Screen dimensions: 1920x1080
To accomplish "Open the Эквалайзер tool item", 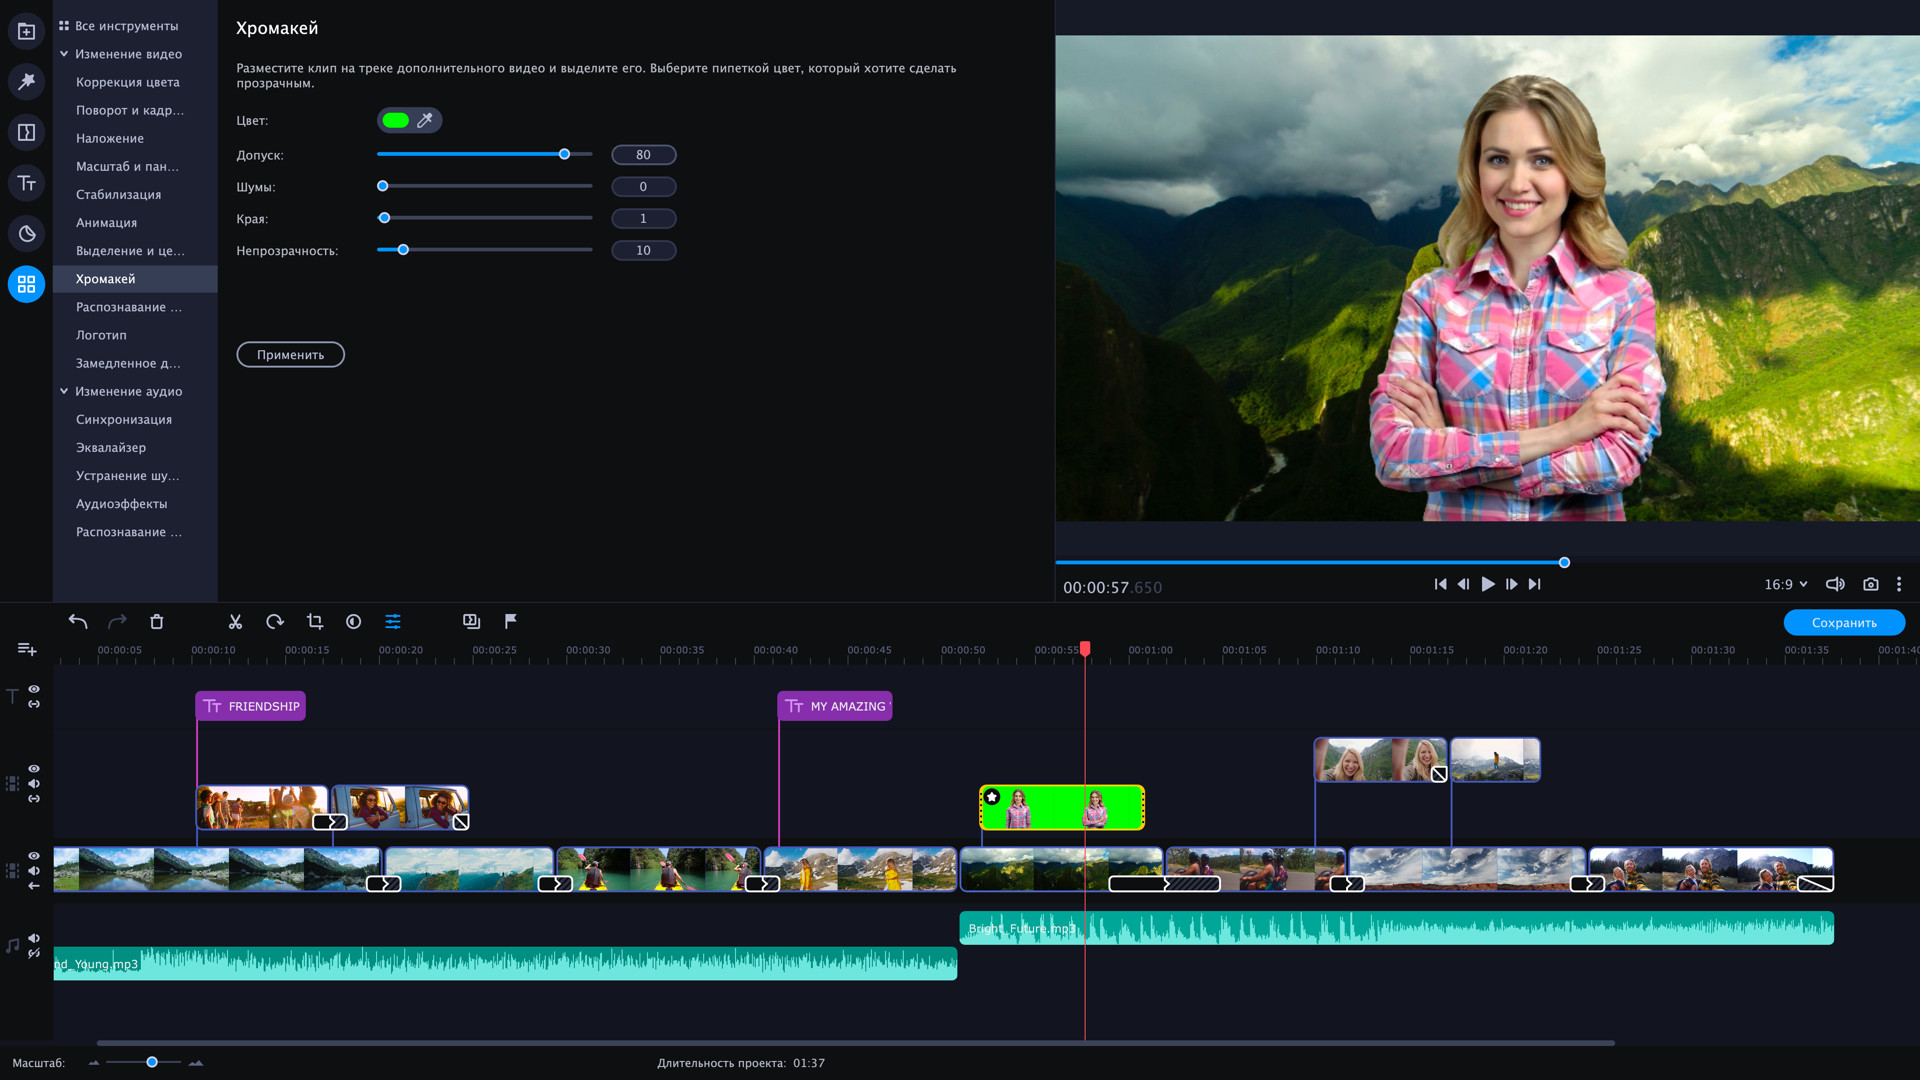I will point(111,448).
